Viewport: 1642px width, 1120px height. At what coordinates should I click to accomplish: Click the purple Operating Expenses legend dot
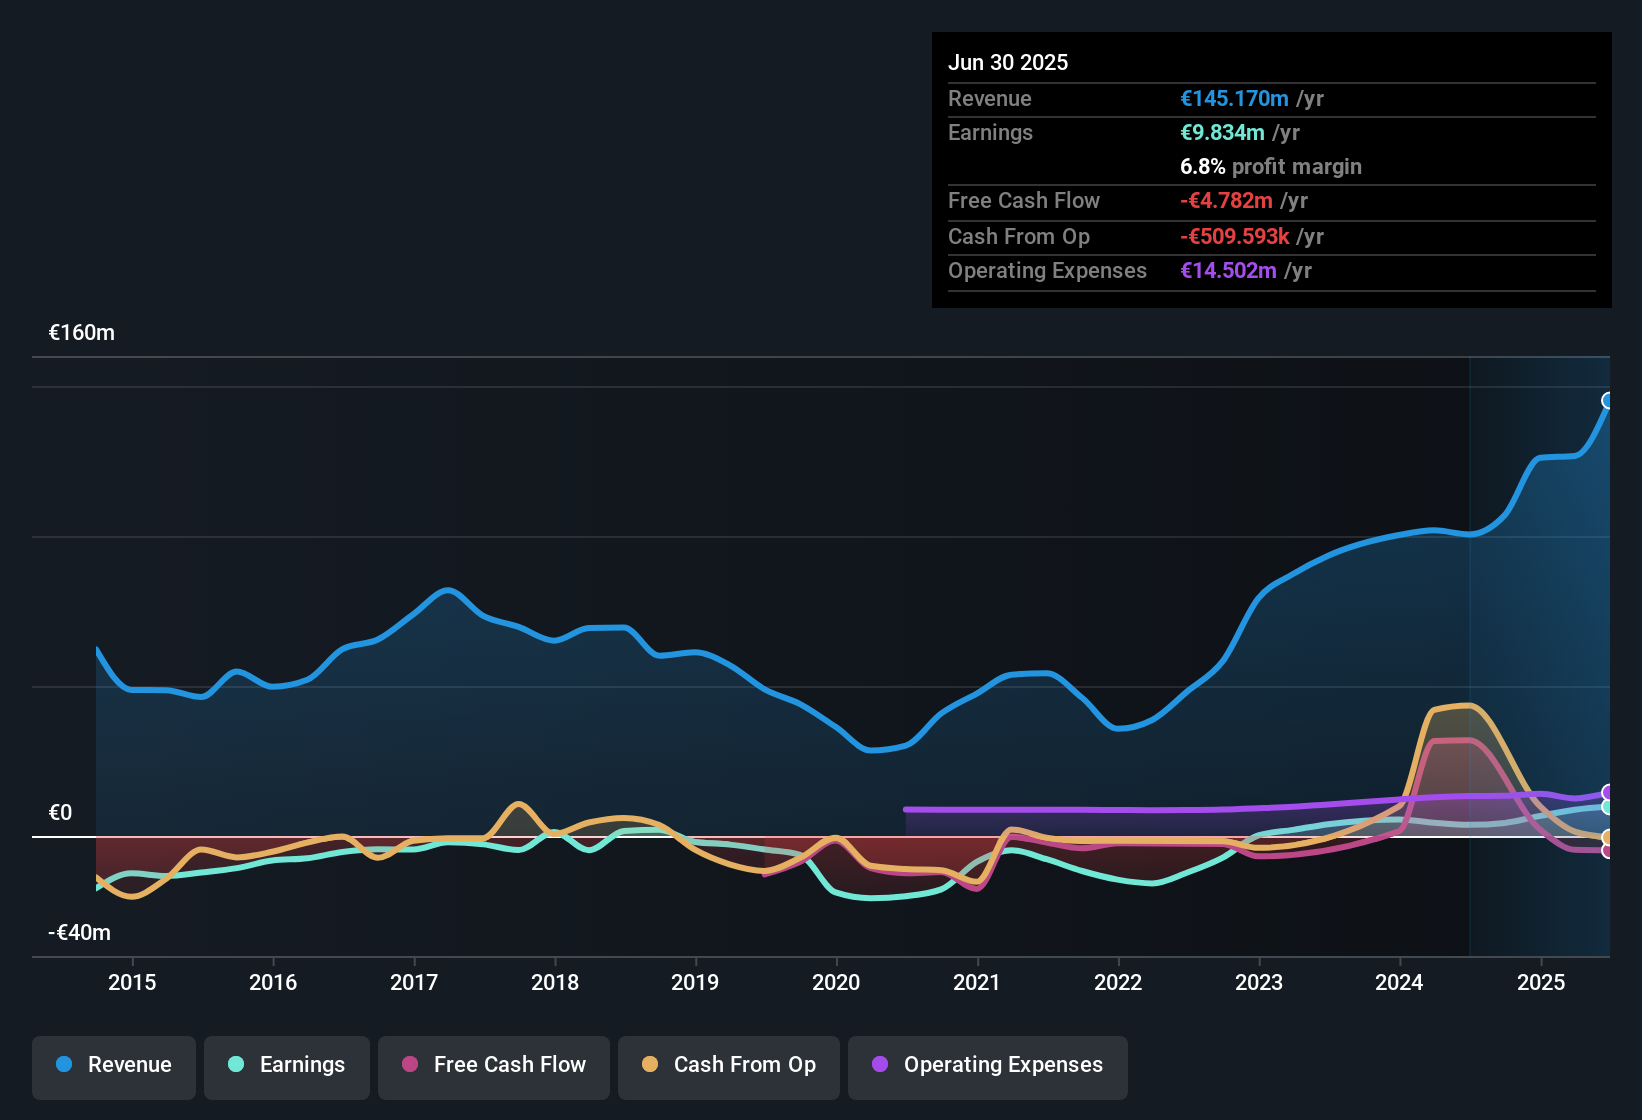[880, 1065]
